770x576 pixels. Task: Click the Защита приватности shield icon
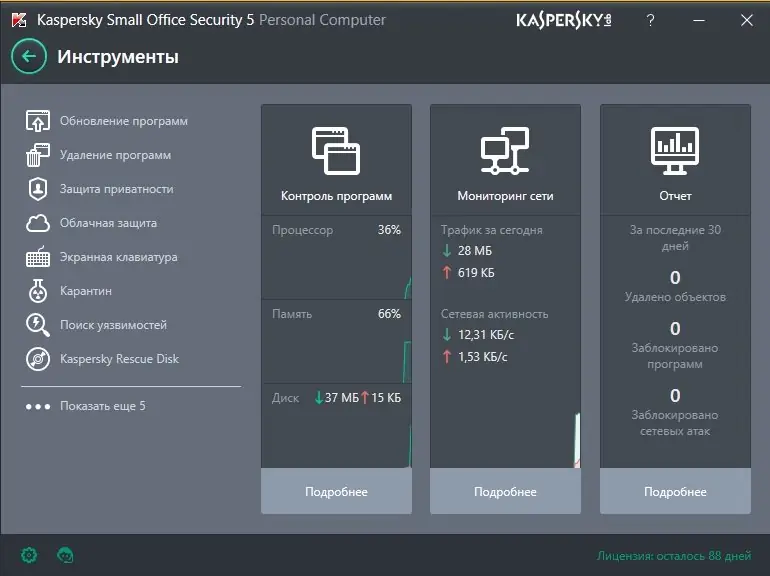click(38, 189)
